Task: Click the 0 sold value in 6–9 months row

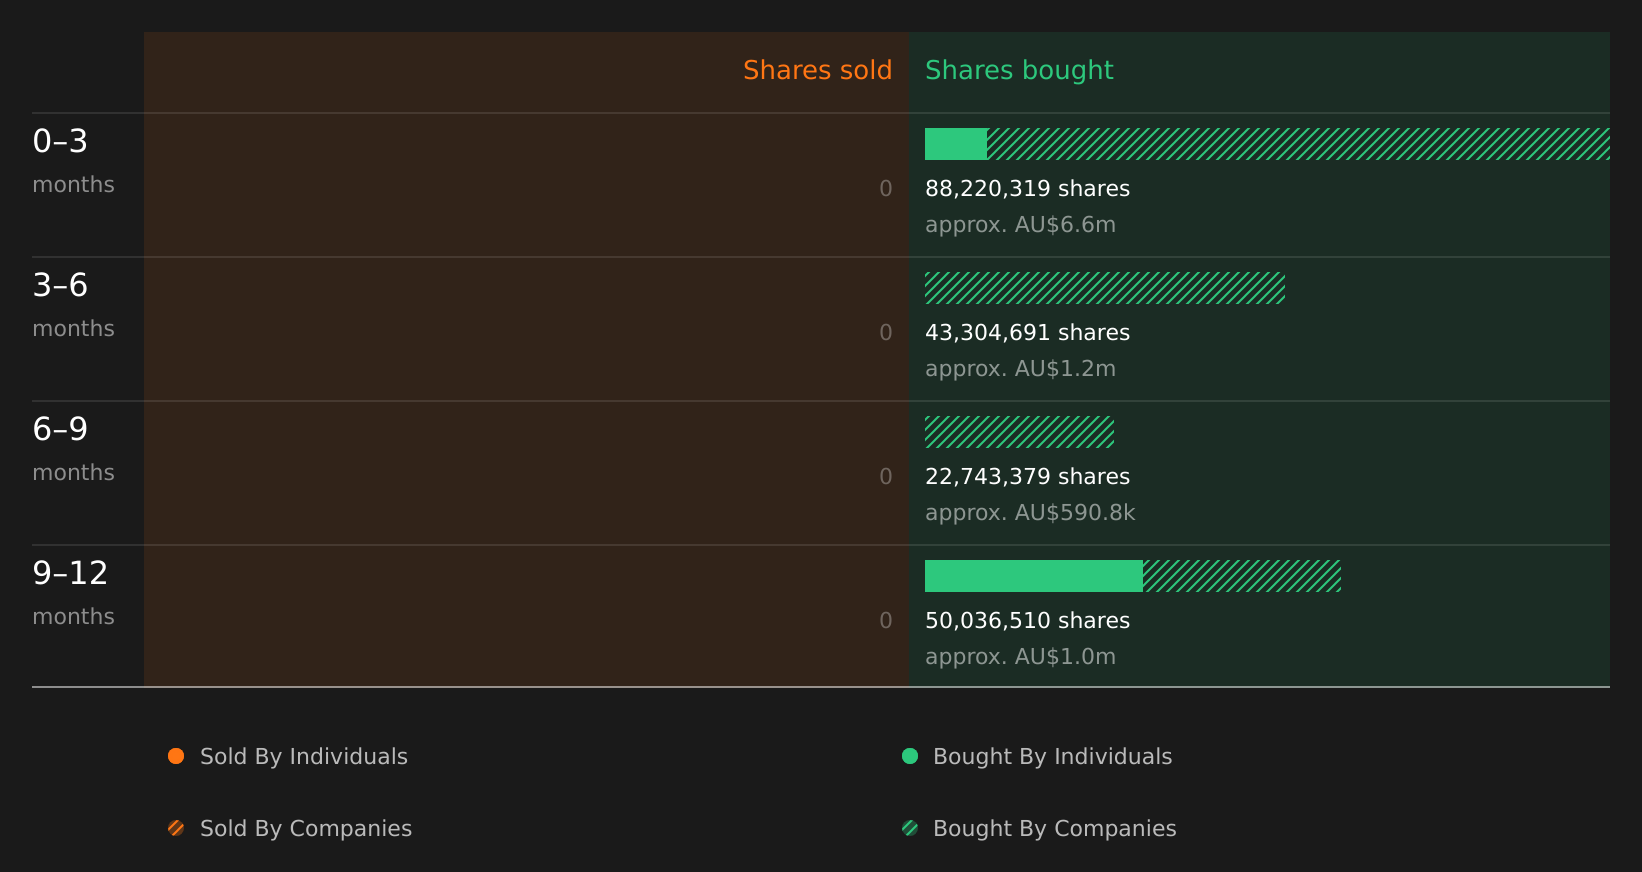Action: [x=886, y=477]
